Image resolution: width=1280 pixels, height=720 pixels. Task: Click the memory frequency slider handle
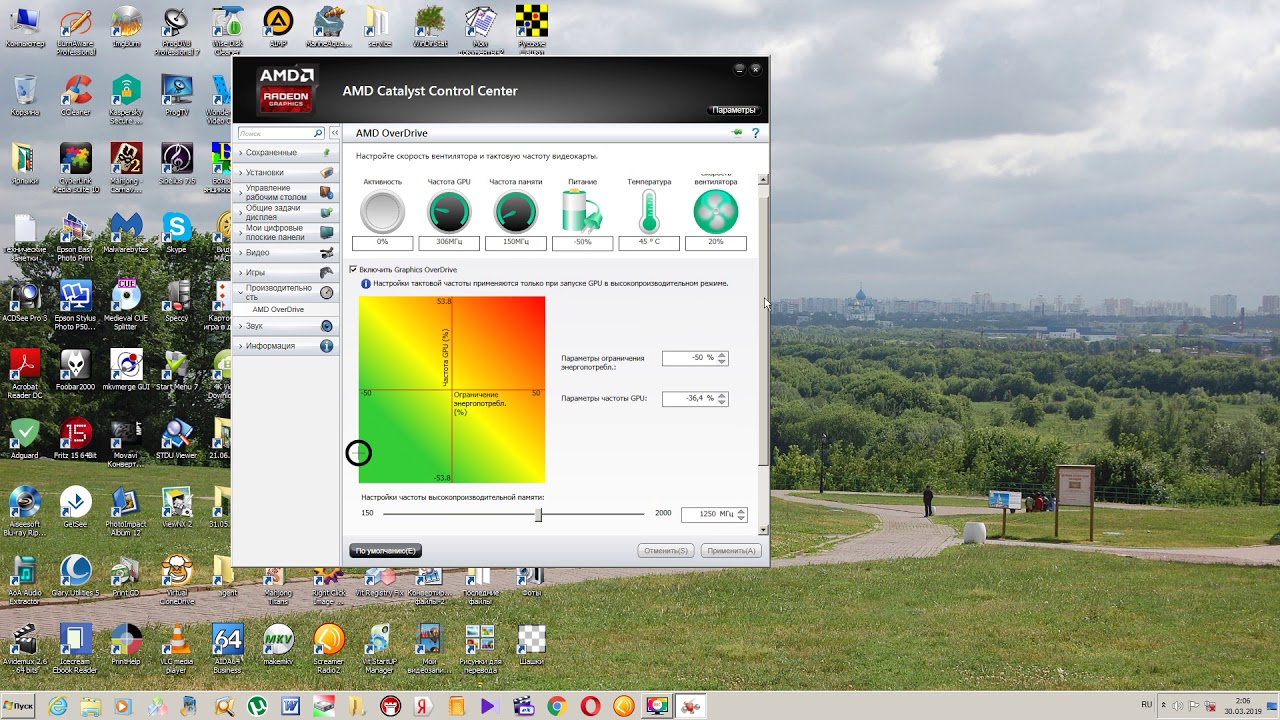click(538, 514)
